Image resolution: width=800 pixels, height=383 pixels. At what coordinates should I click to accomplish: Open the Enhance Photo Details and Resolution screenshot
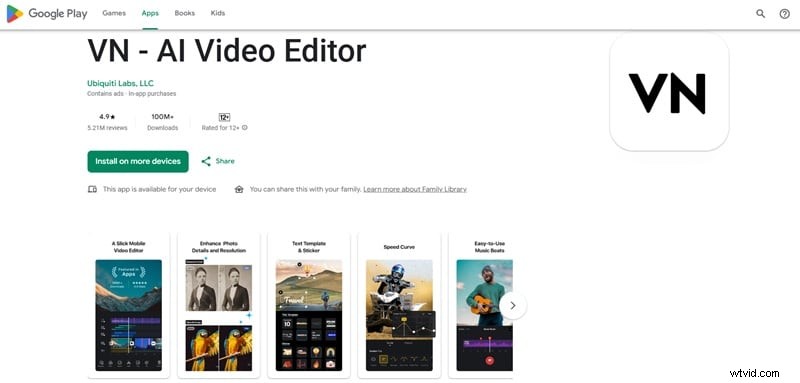[218, 305]
